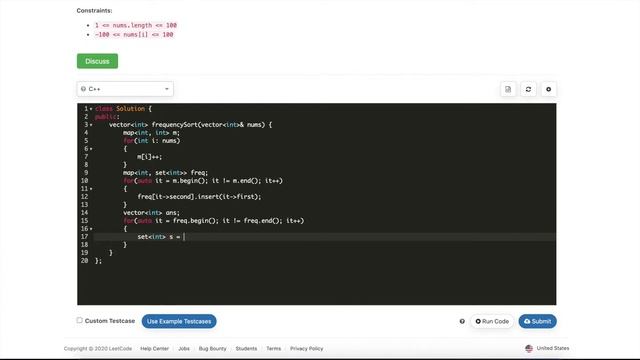Click the 'for(int i: nums)' line
The height and width of the screenshot is (360, 640).
point(151,141)
